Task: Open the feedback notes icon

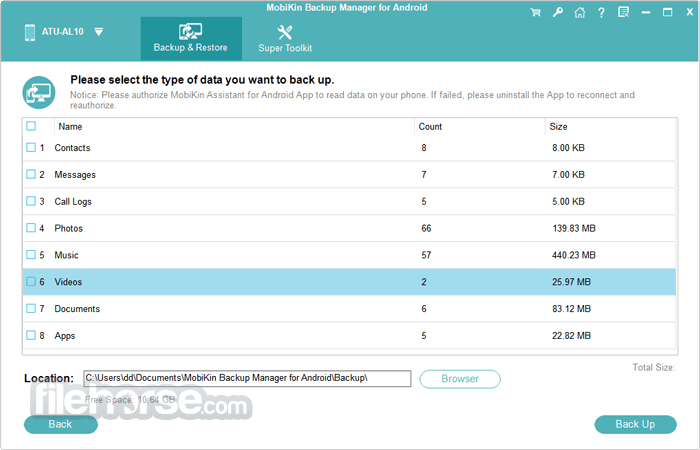Action: [623, 12]
